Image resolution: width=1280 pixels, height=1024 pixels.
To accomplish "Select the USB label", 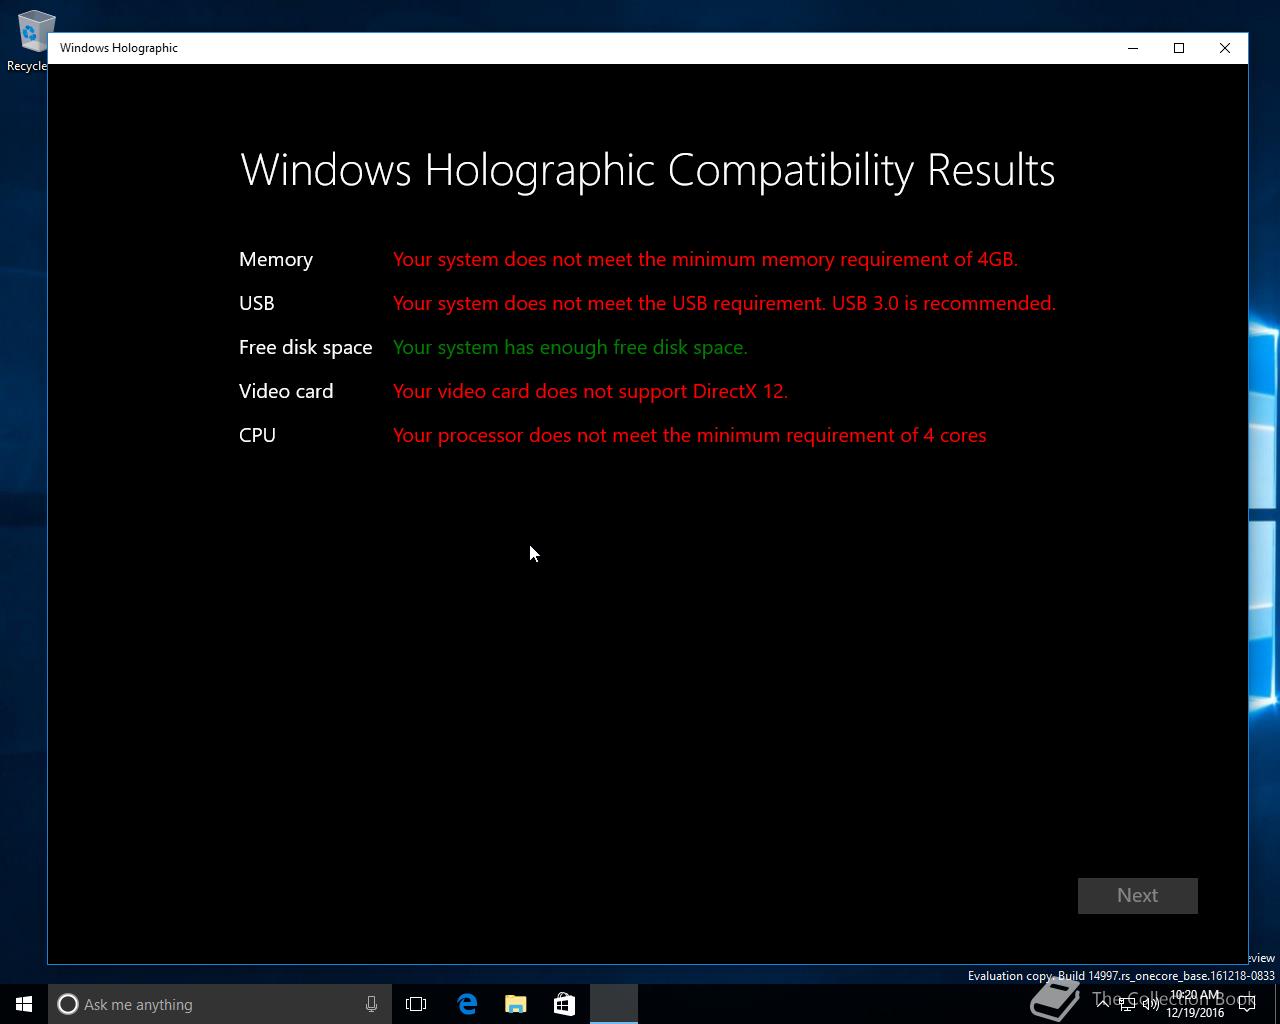I will coord(257,303).
